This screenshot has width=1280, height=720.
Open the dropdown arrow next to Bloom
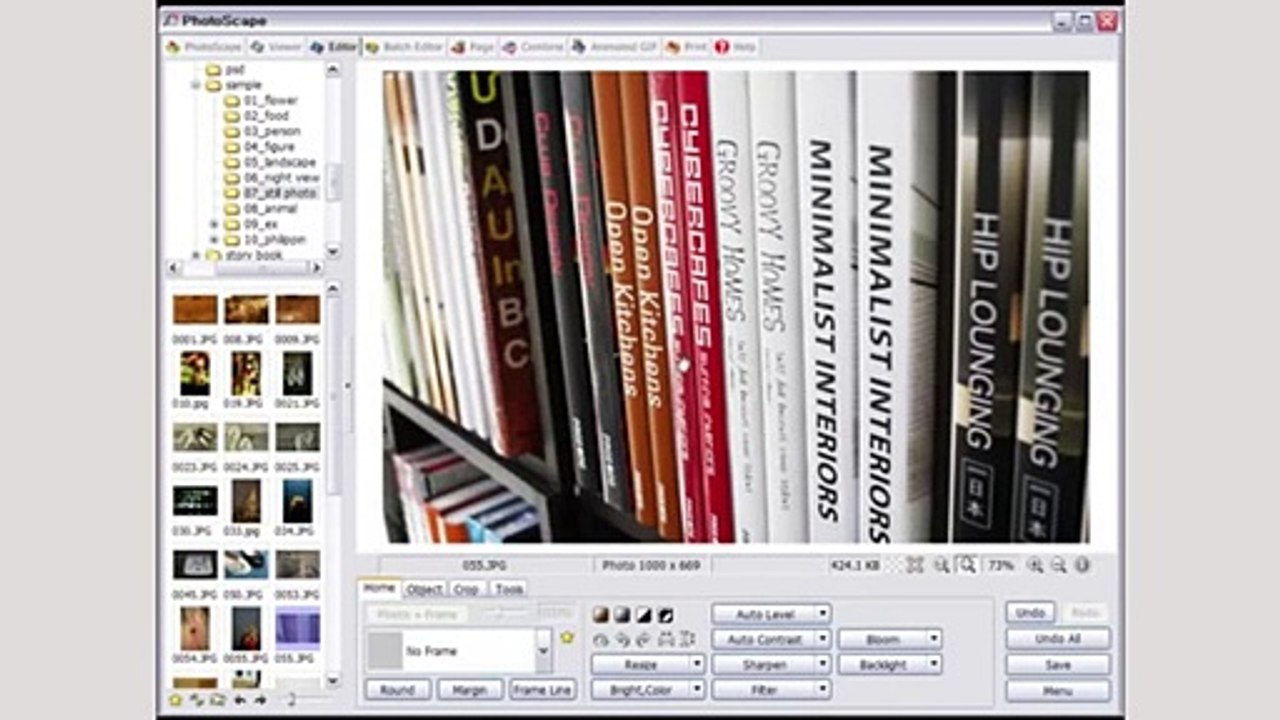tap(933, 638)
